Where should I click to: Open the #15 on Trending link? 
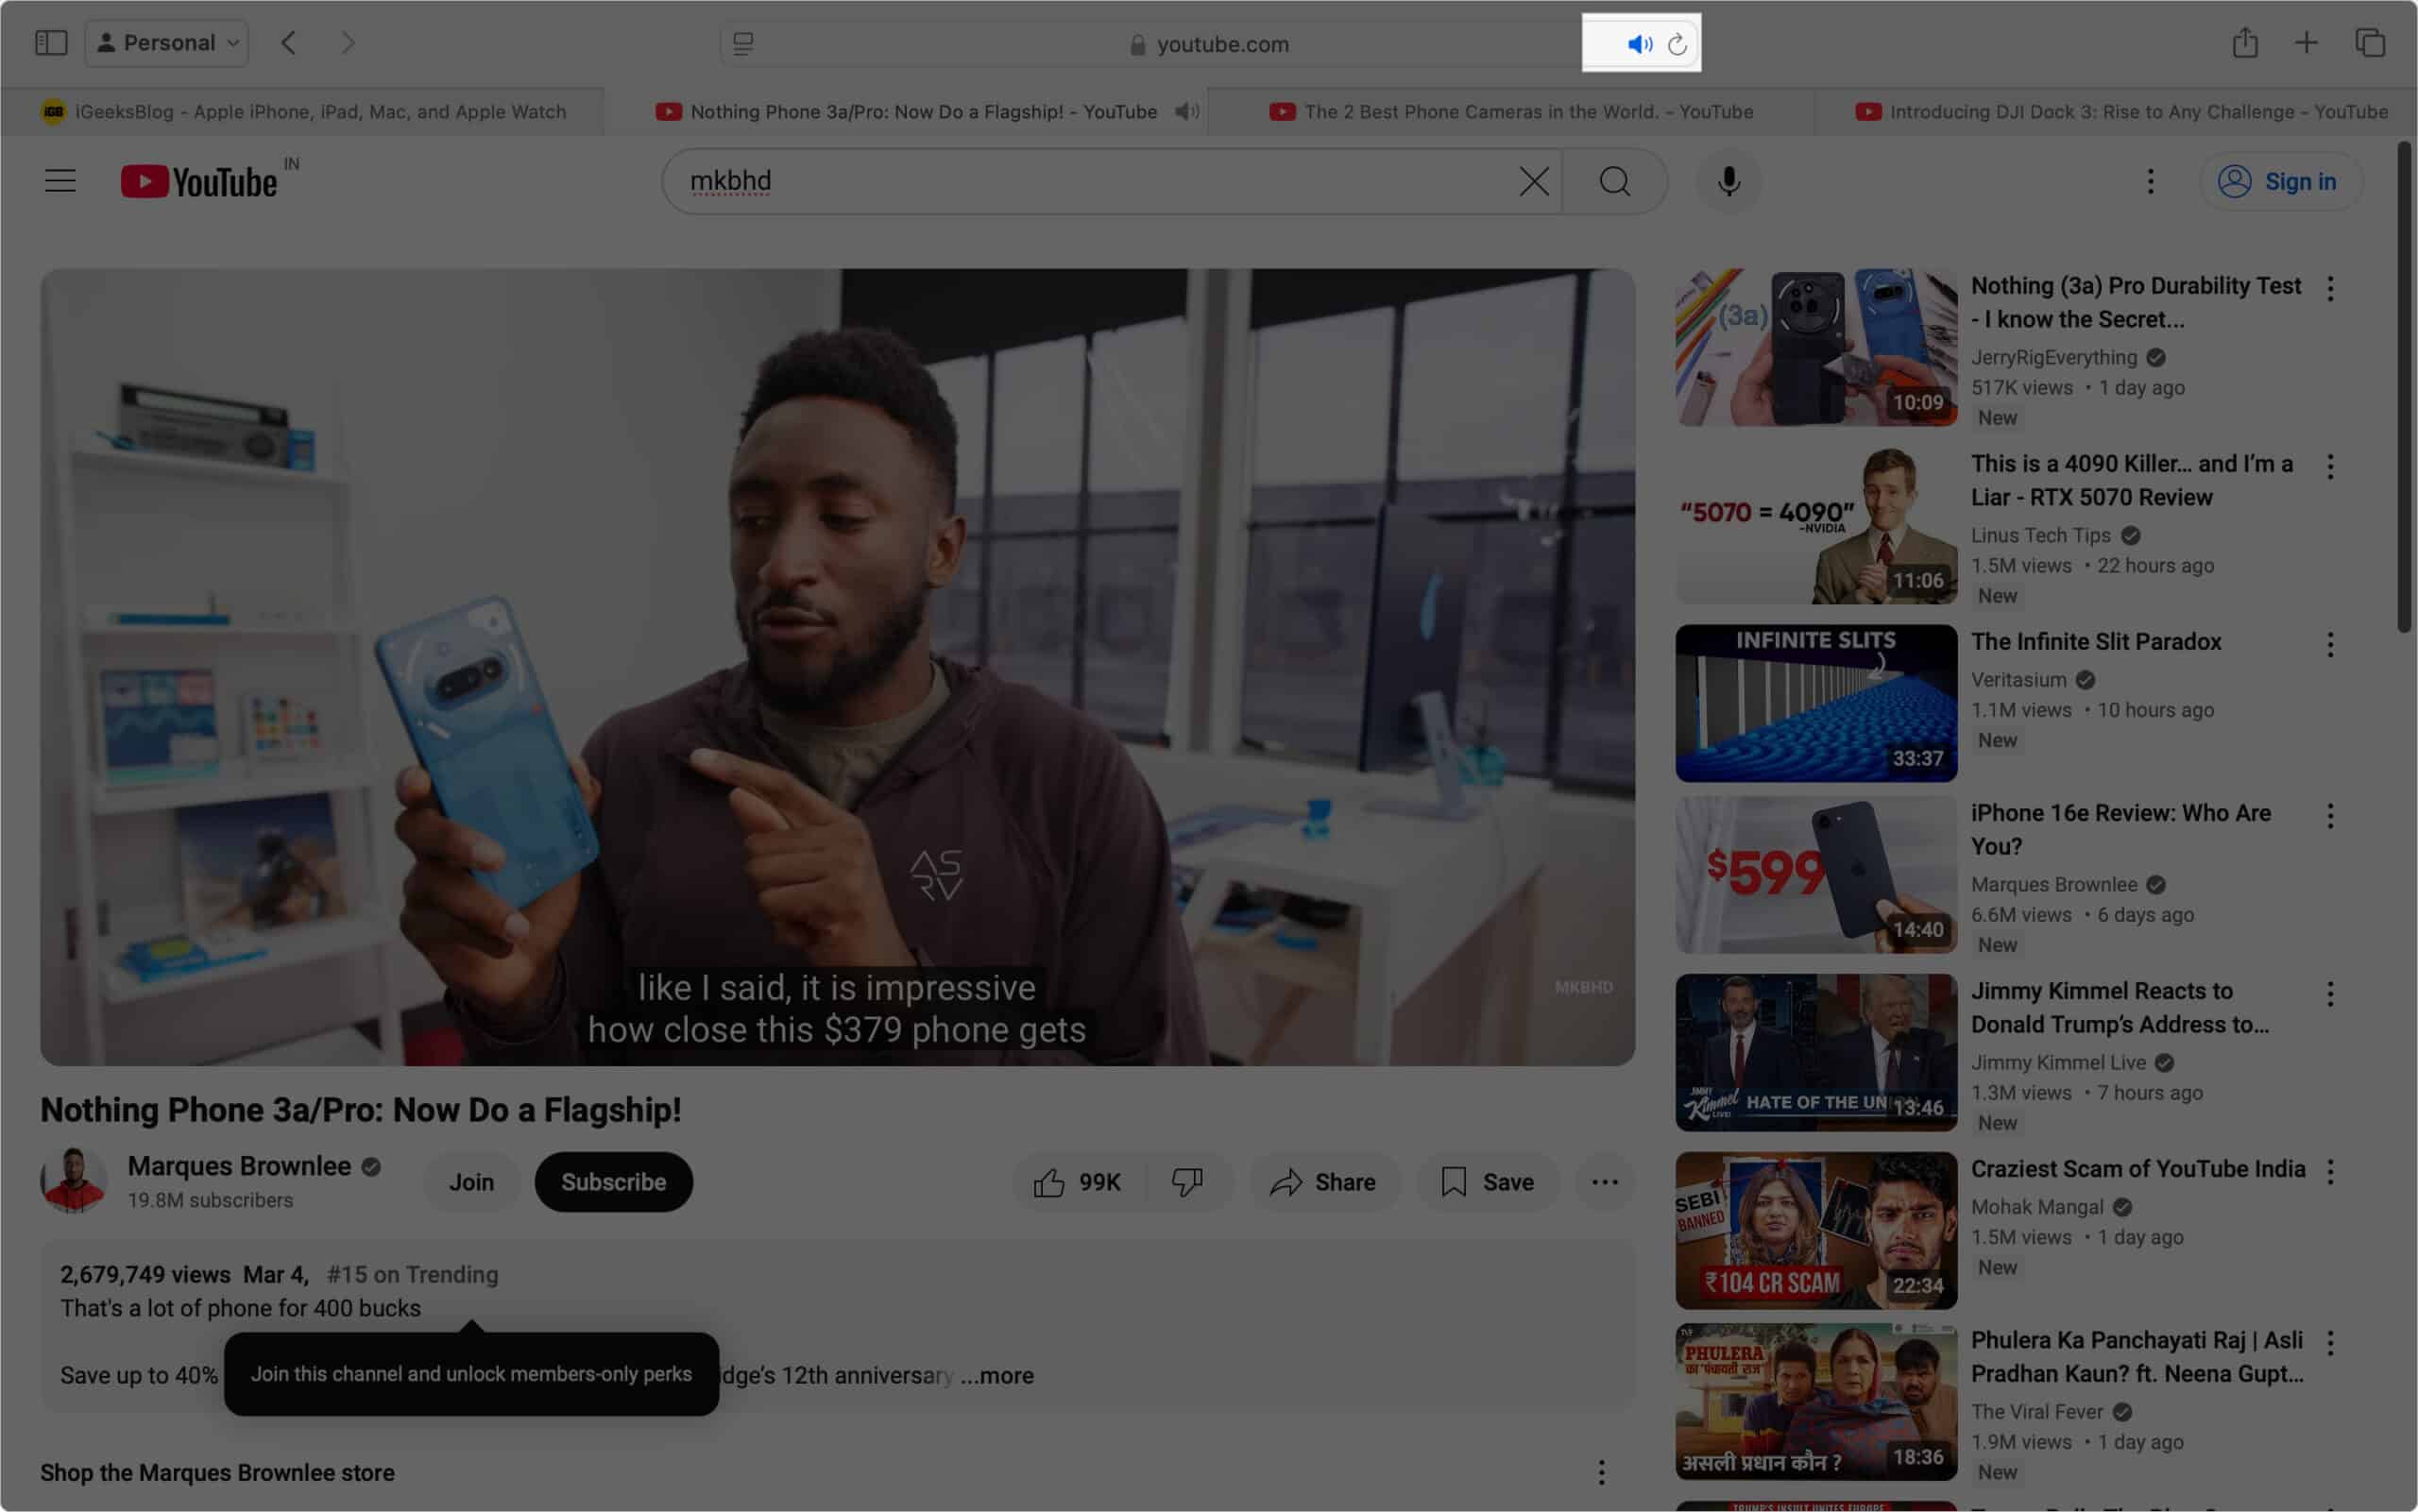click(412, 1274)
